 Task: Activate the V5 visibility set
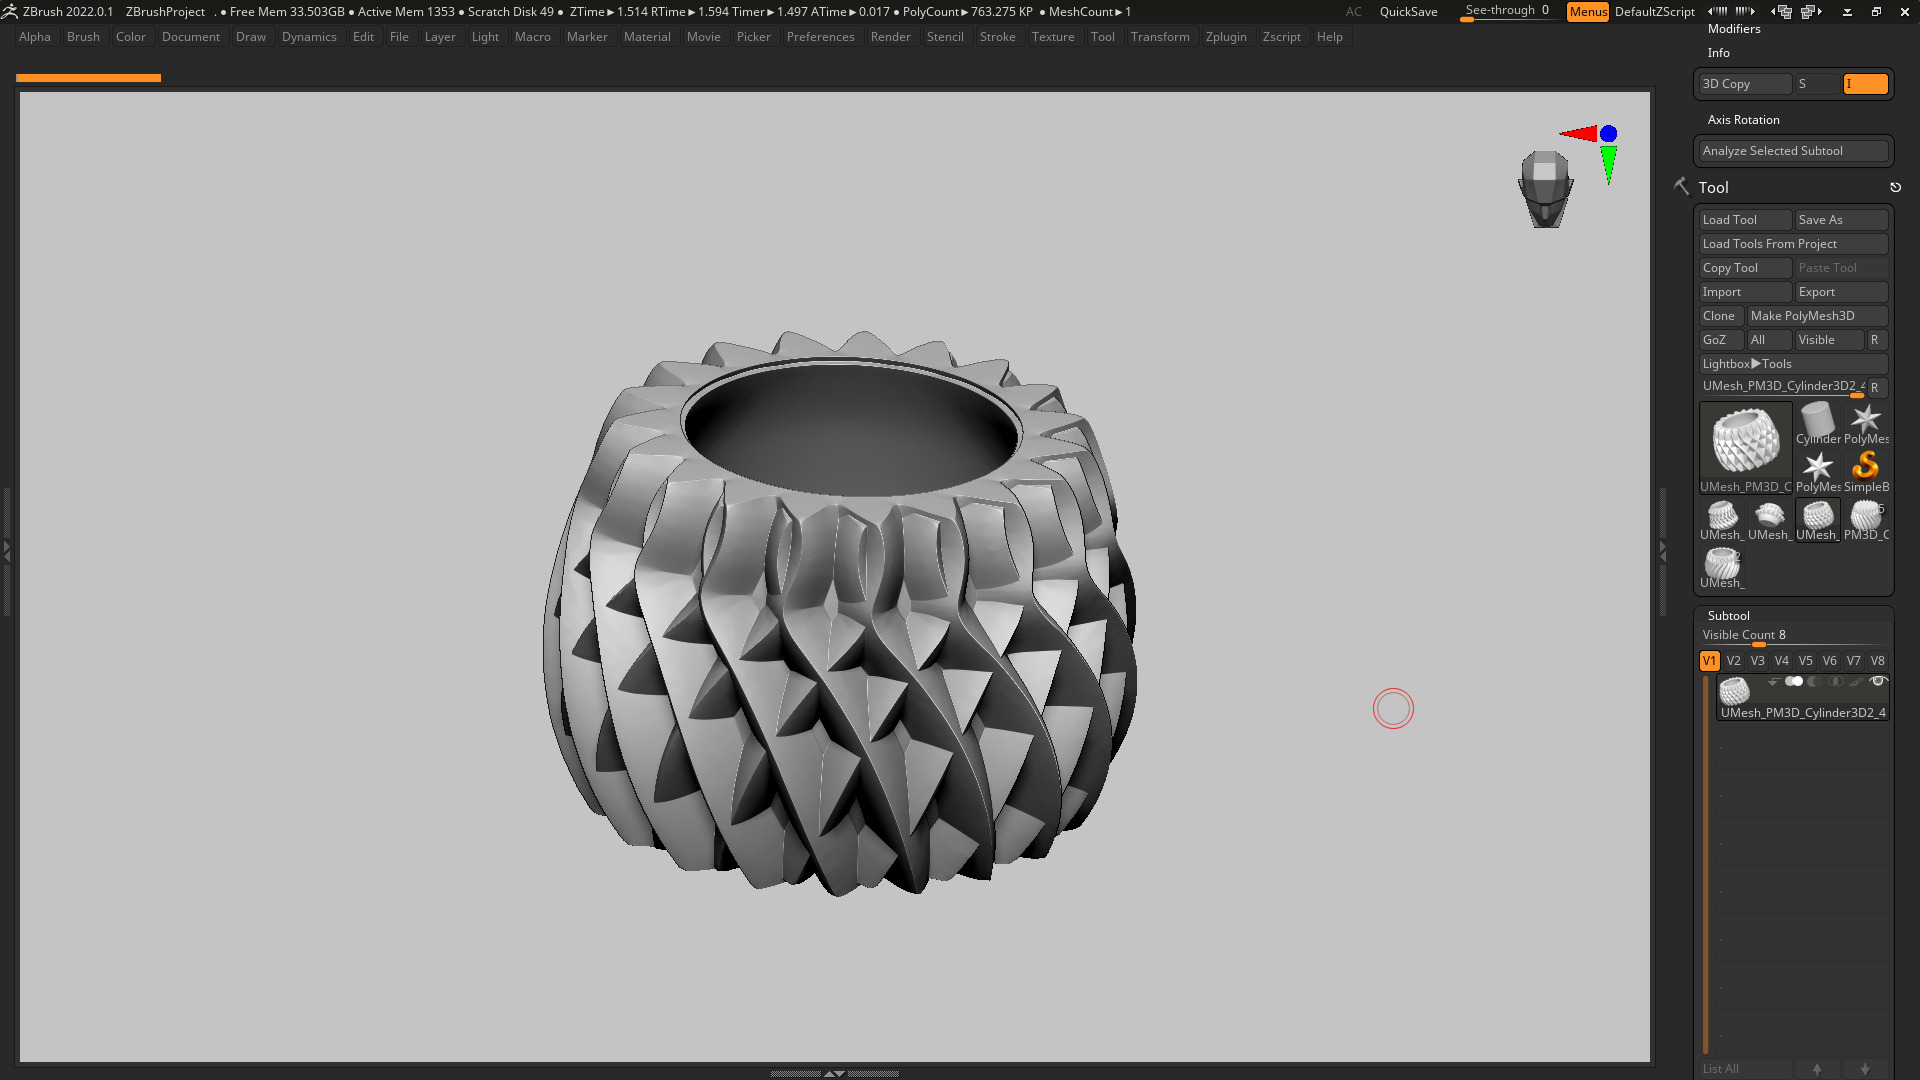pyautogui.click(x=1805, y=661)
